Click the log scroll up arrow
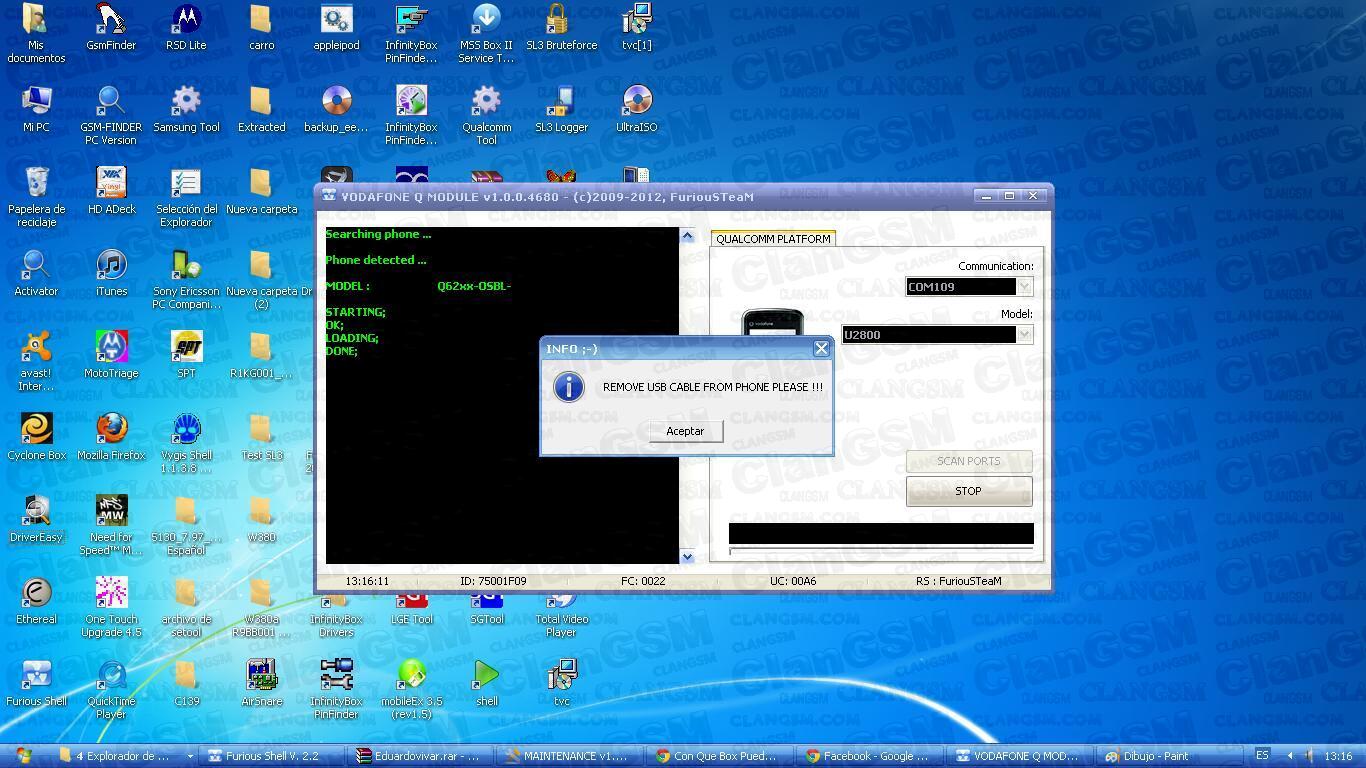This screenshot has height=768, width=1366. [687, 236]
